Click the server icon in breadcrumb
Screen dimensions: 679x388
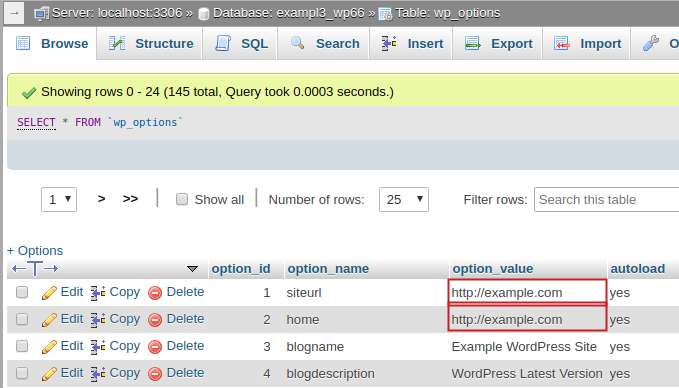[42, 14]
